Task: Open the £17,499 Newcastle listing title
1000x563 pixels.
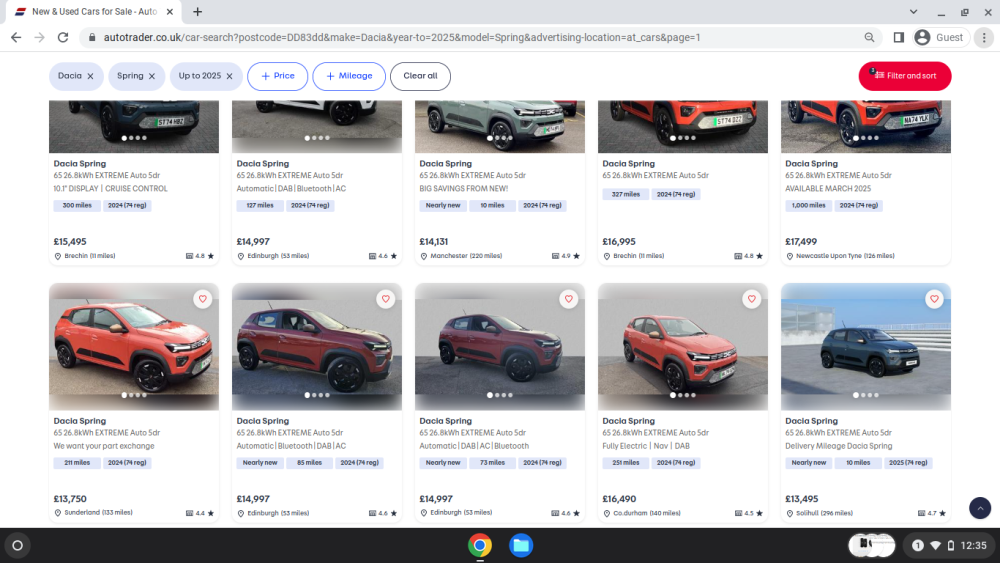Action: point(811,164)
